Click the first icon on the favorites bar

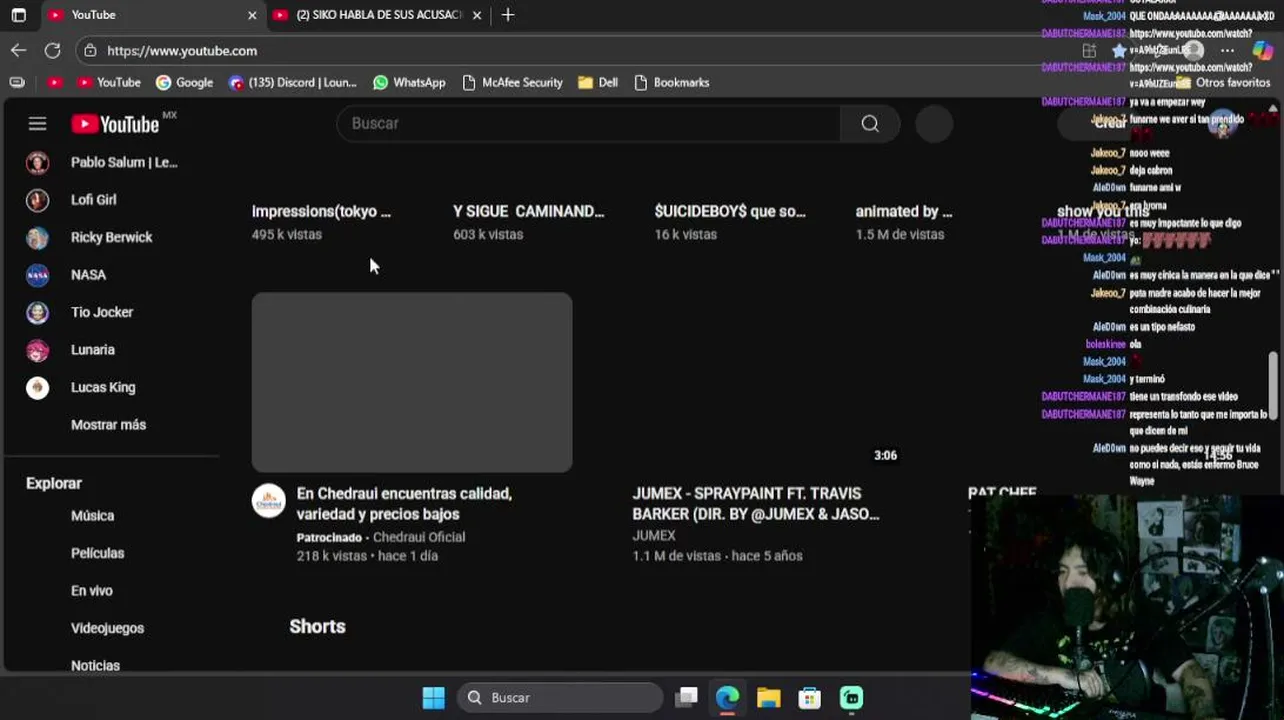pyautogui.click(x=17, y=82)
